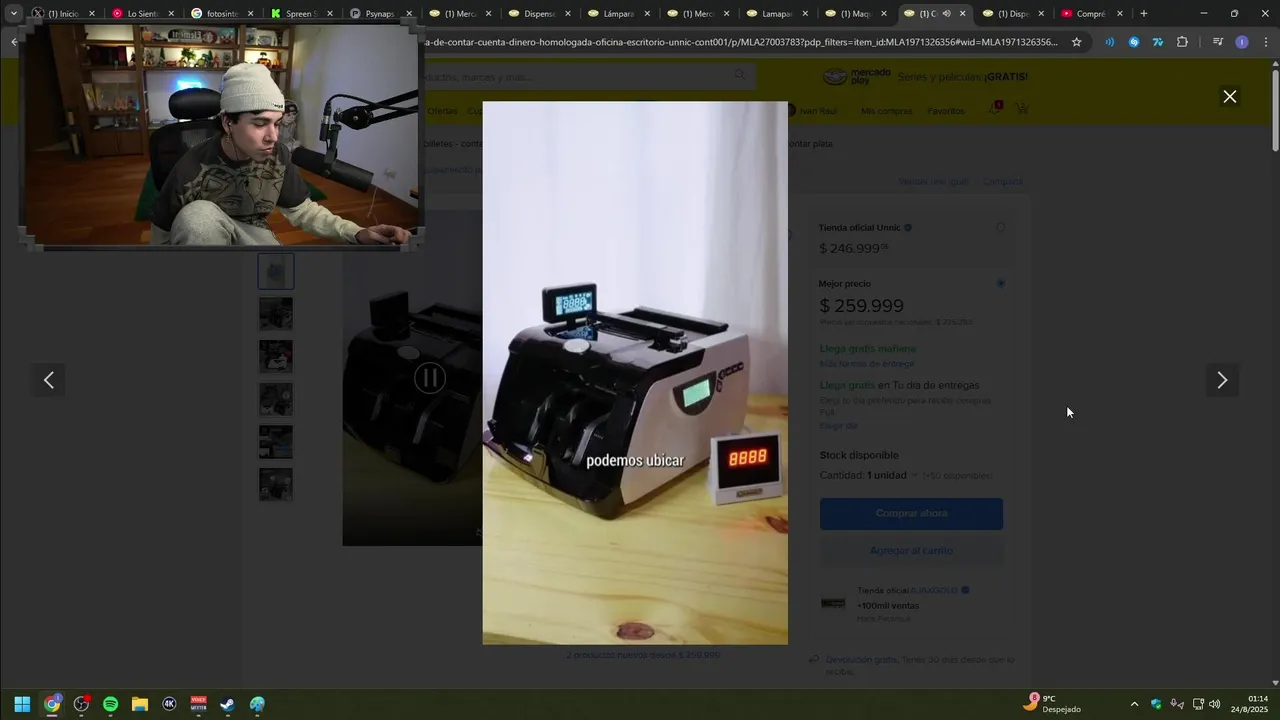The width and height of the screenshot is (1280, 720).
Task: Click the page vertical scrollbar
Action: pos(1274,110)
